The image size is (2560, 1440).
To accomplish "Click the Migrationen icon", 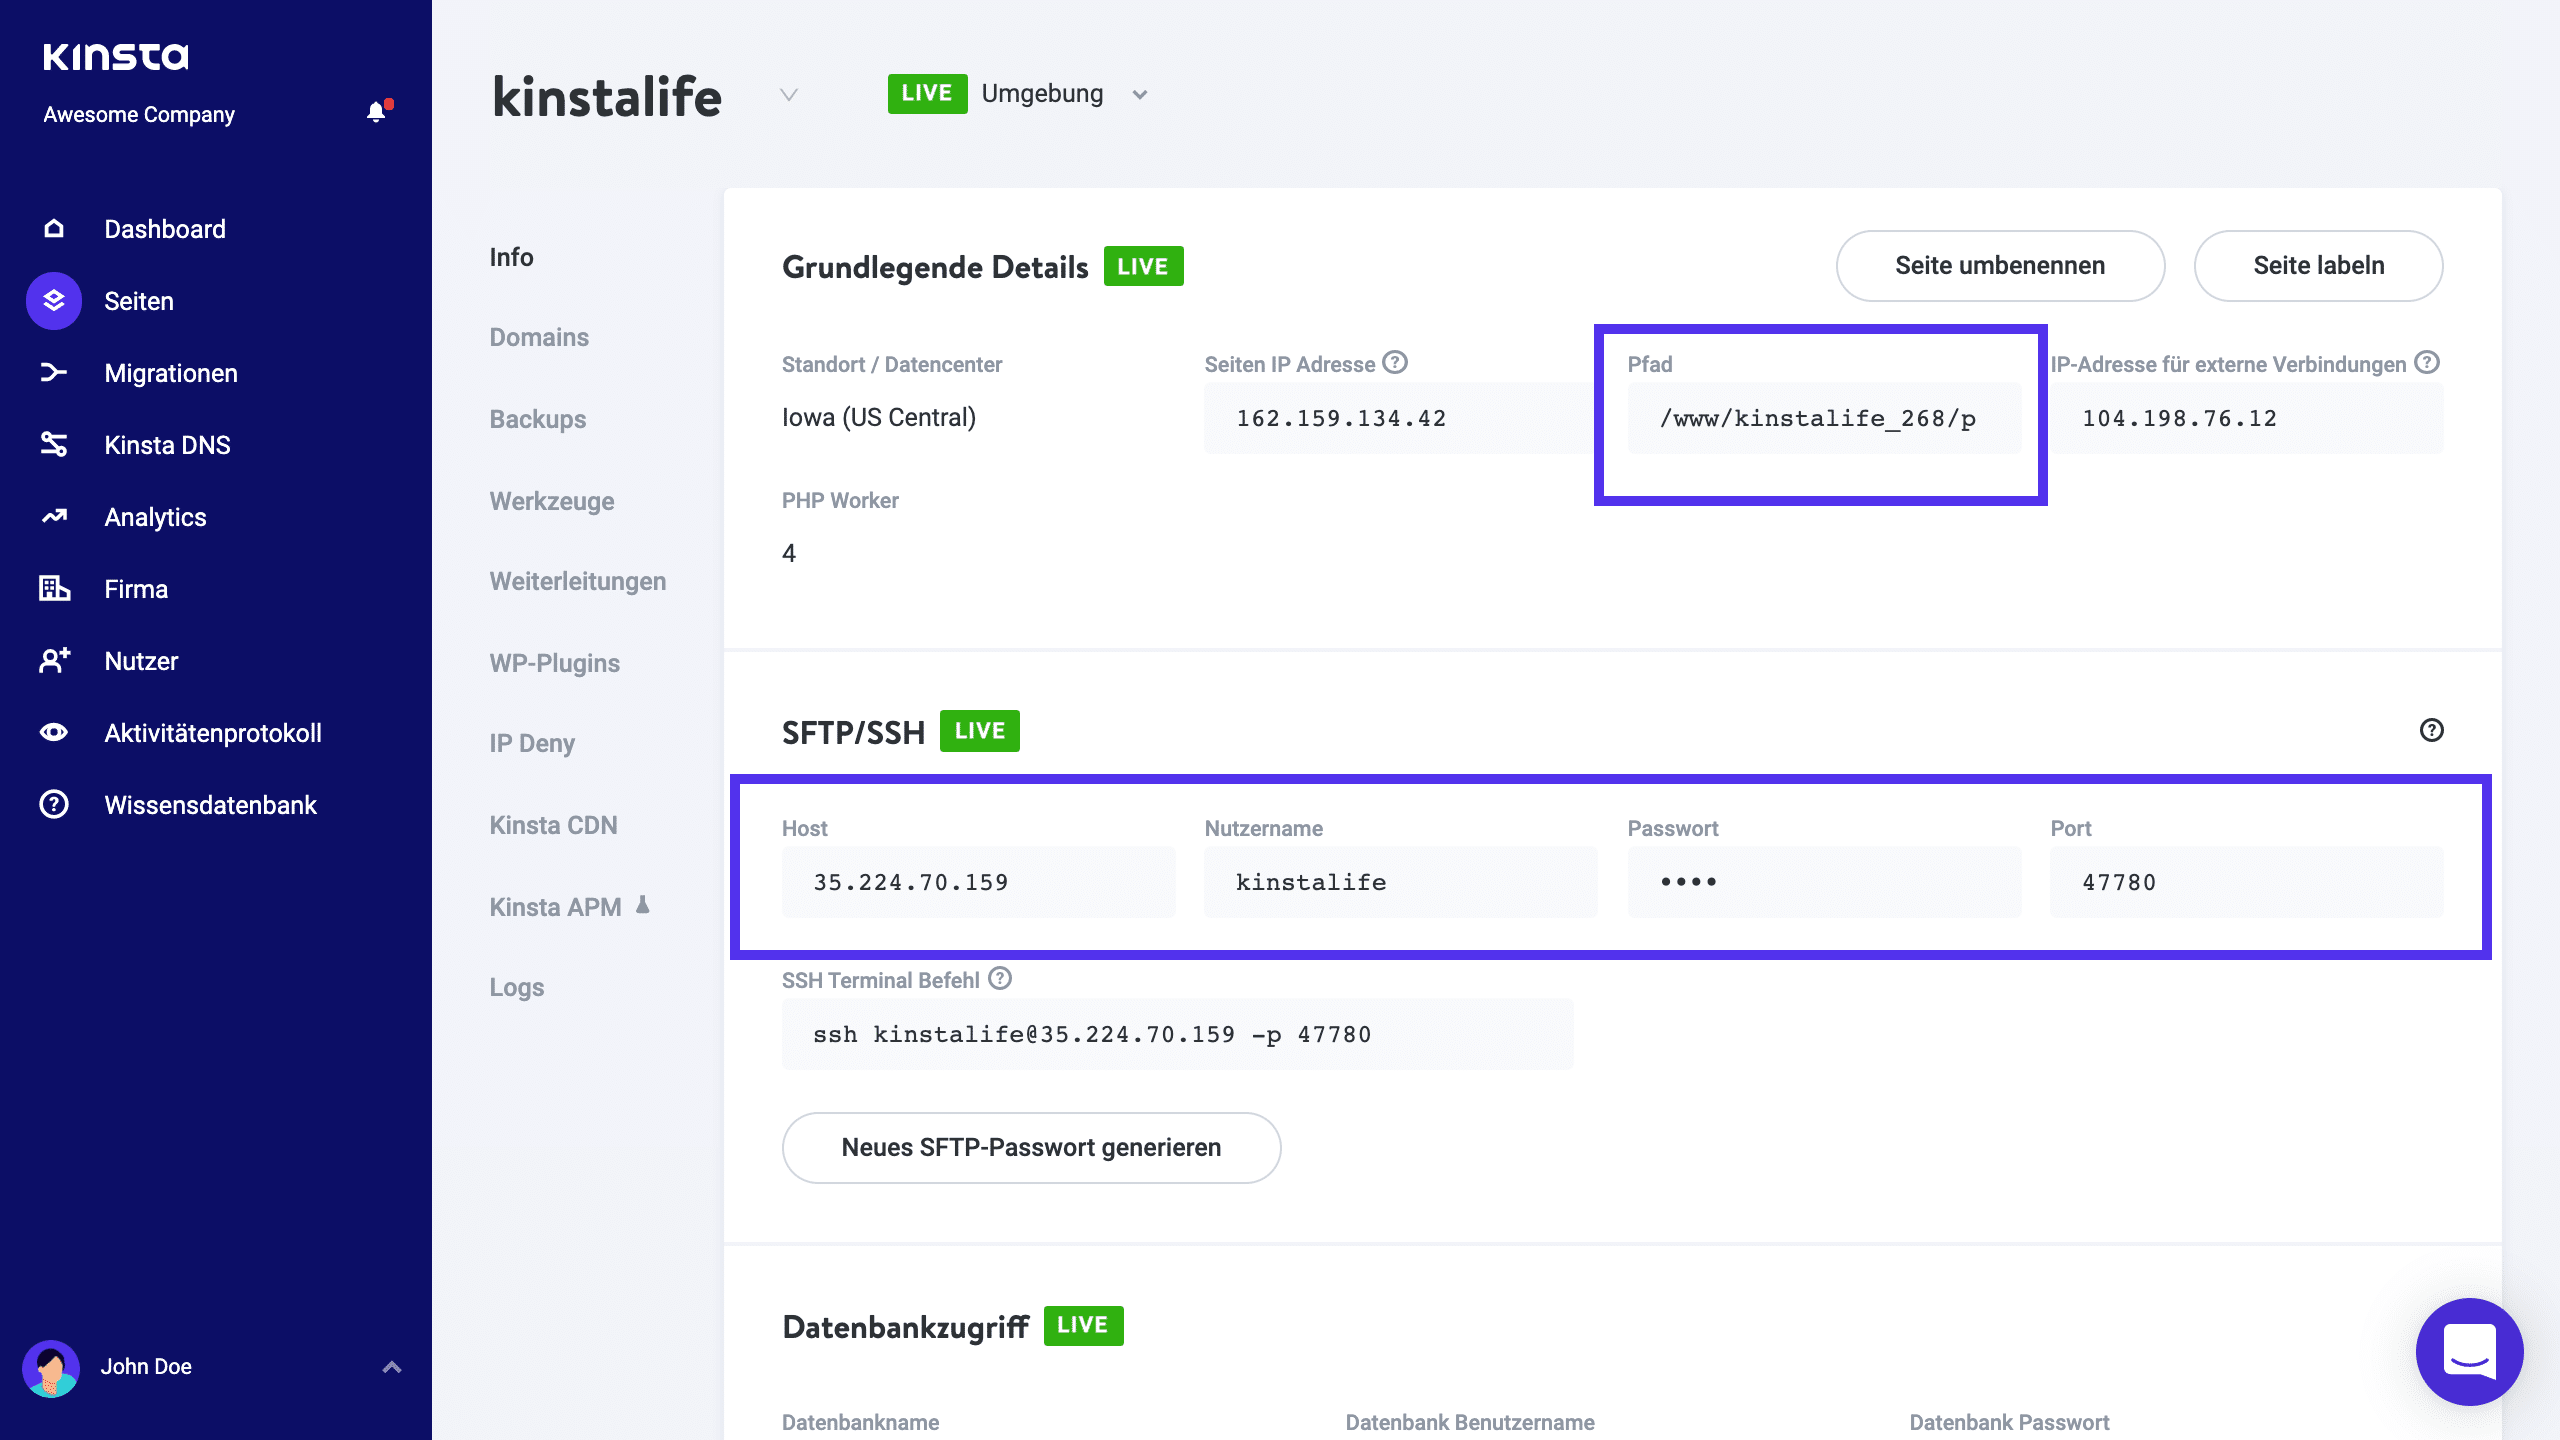I will click(53, 372).
